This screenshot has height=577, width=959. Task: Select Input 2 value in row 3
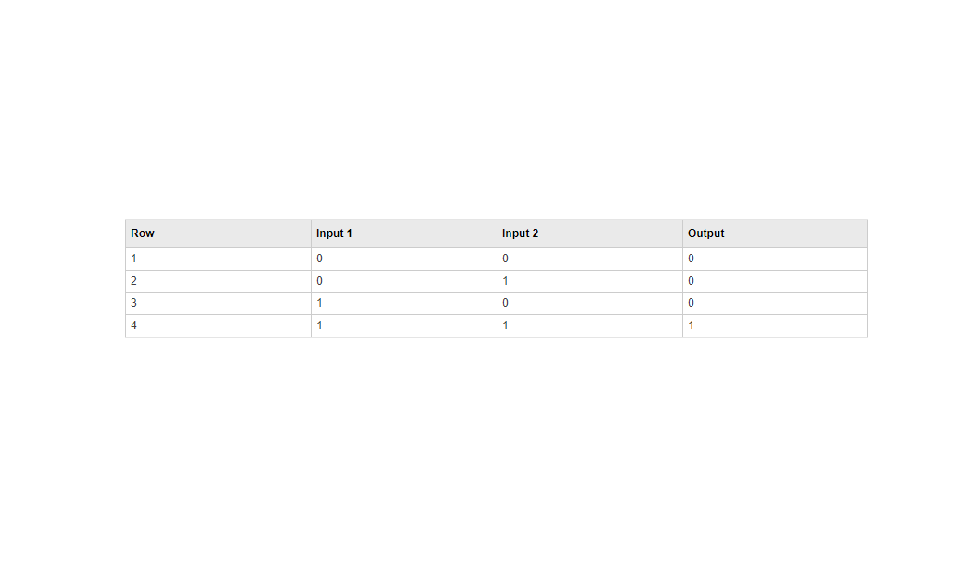[505, 303]
